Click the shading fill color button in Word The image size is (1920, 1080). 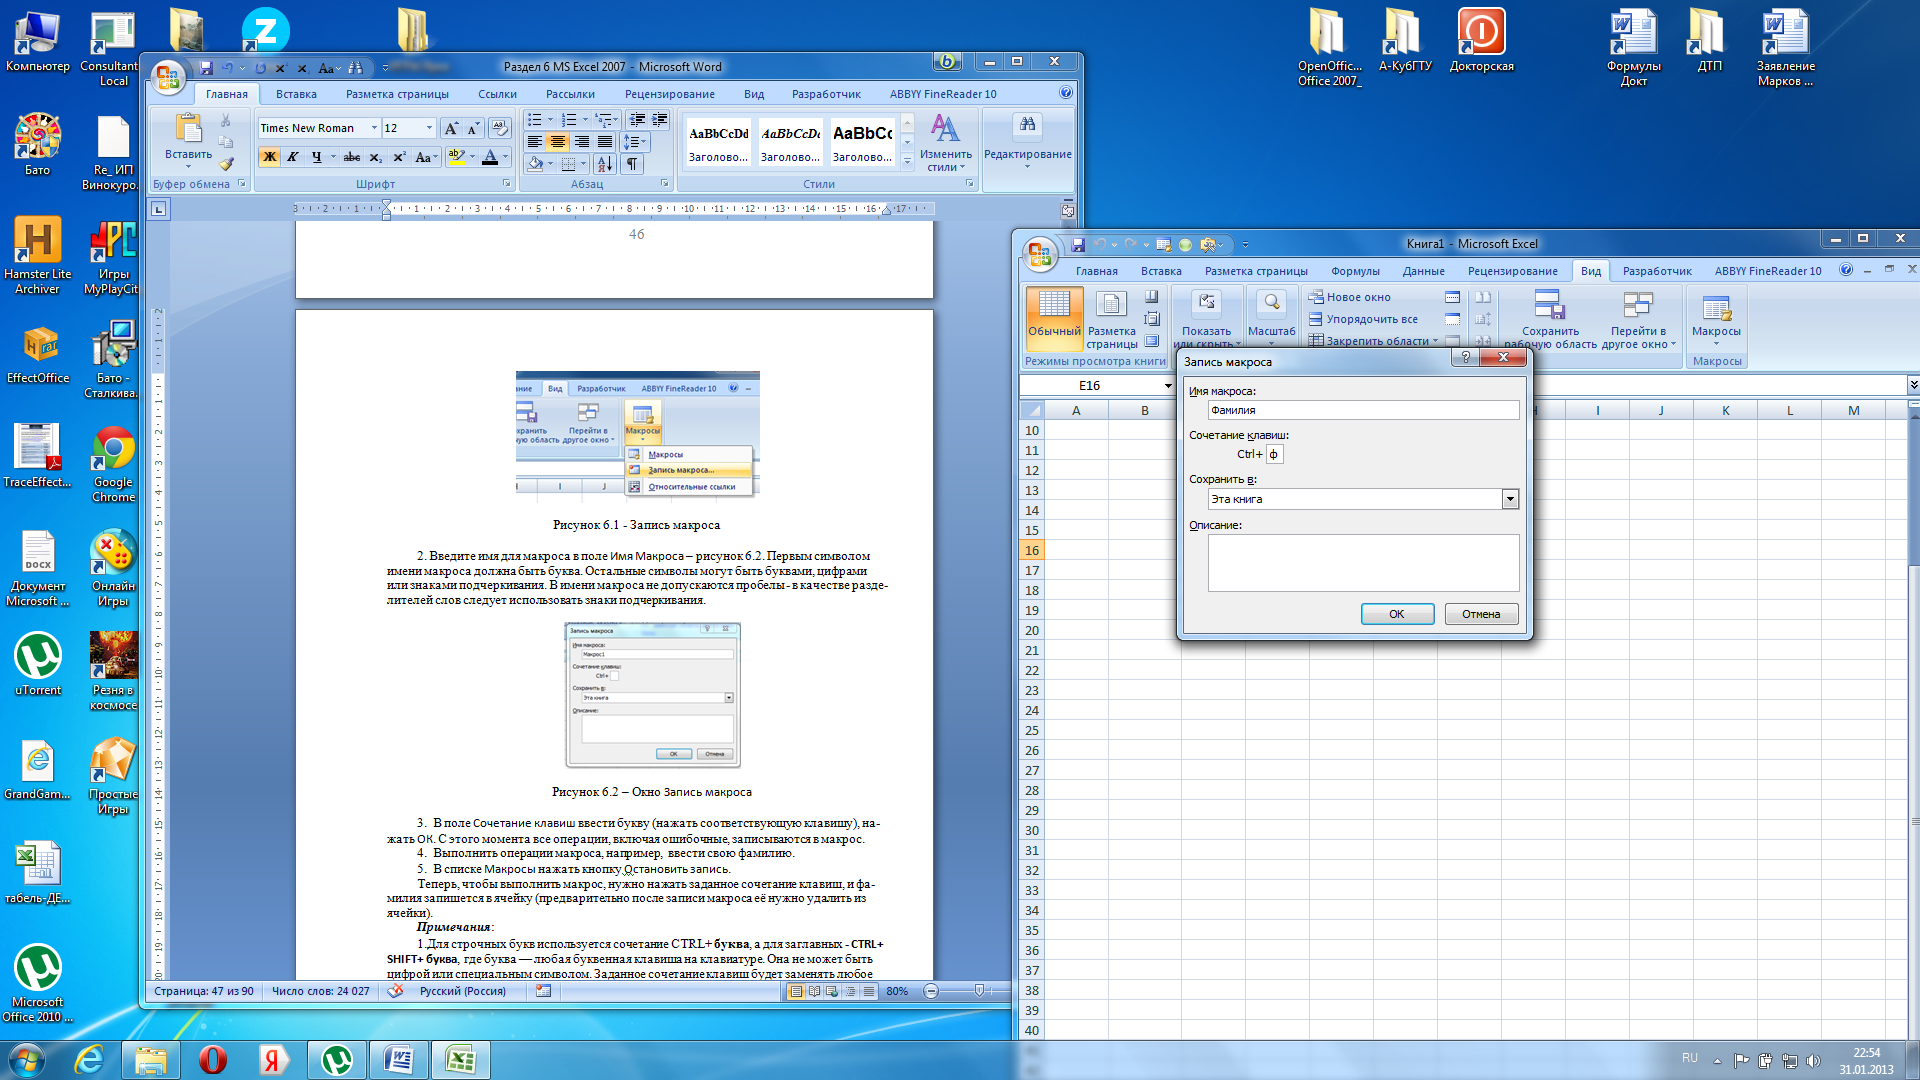coord(536,164)
